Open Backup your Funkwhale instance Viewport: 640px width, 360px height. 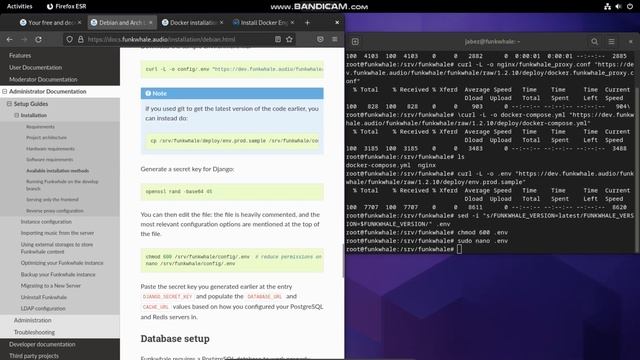(58, 274)
